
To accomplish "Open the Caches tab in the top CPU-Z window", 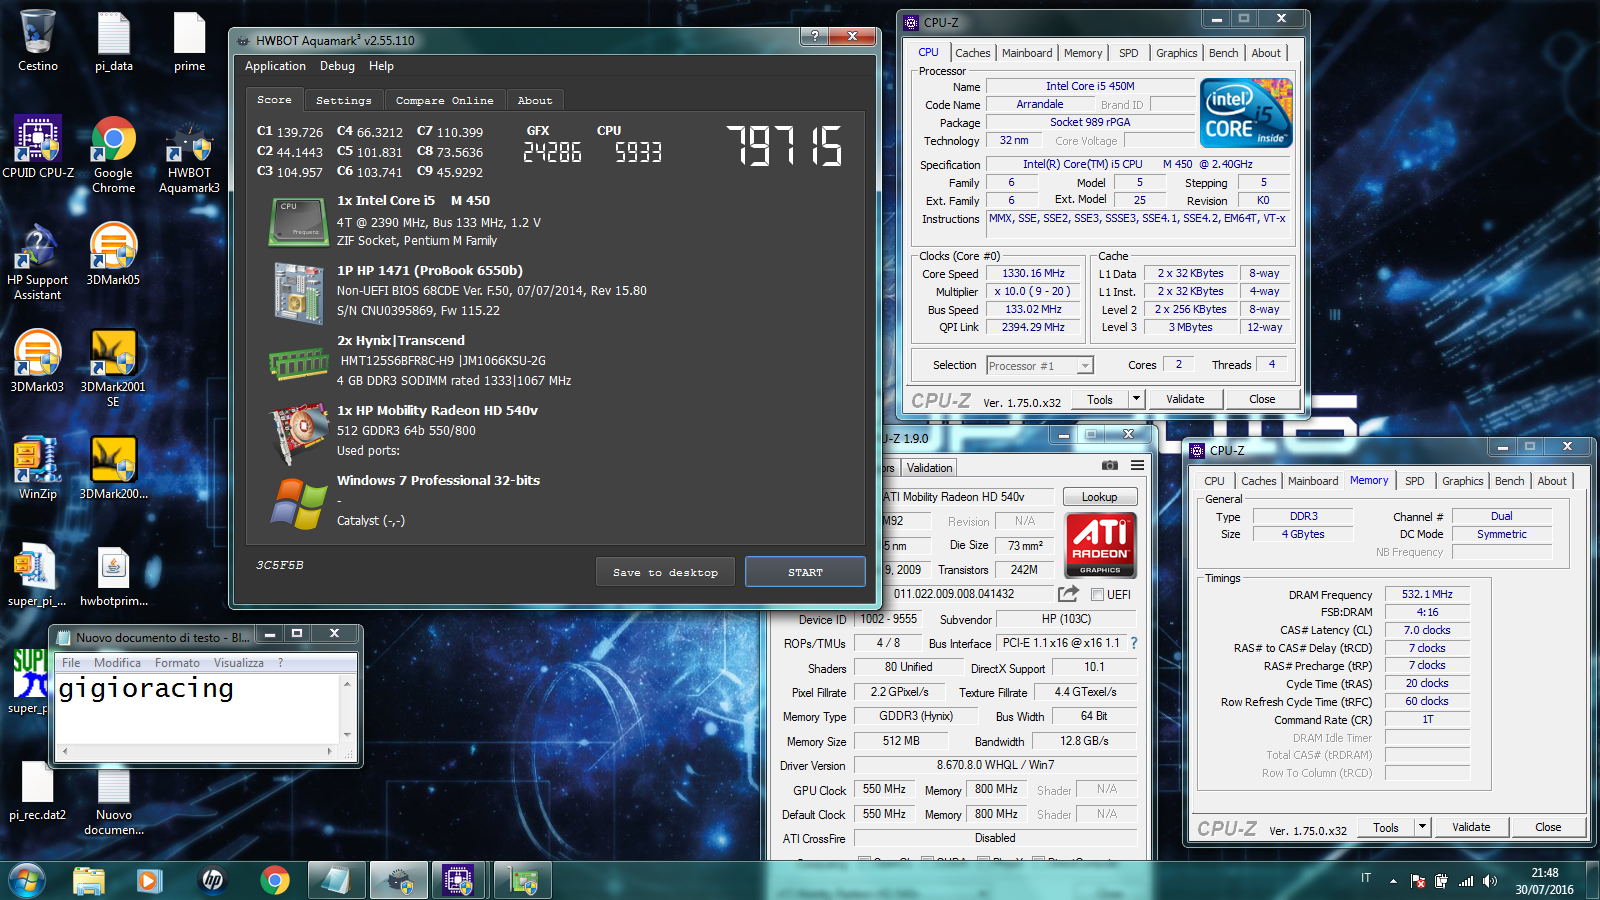I will pos(972,53).
